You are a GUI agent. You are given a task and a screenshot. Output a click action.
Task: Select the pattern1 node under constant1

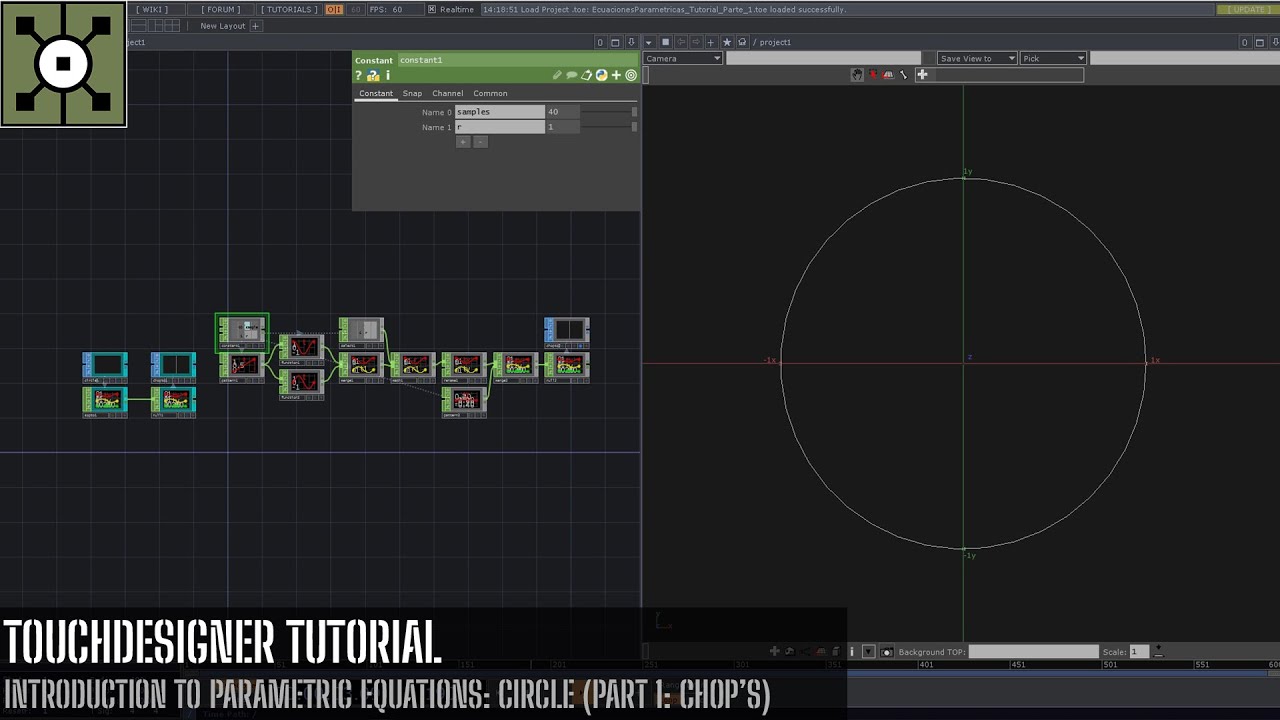(242, 367)
